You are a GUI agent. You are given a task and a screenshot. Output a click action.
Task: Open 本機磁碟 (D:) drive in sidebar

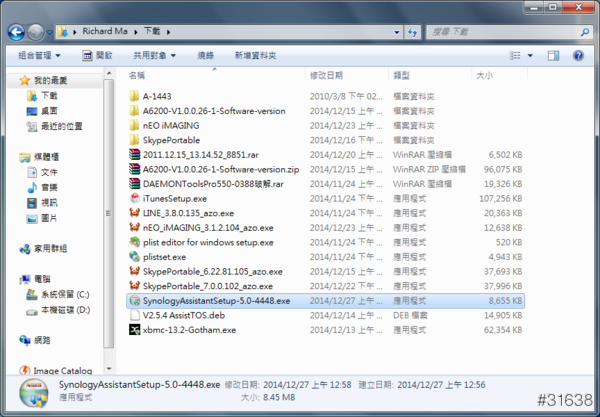pos(66,310)
